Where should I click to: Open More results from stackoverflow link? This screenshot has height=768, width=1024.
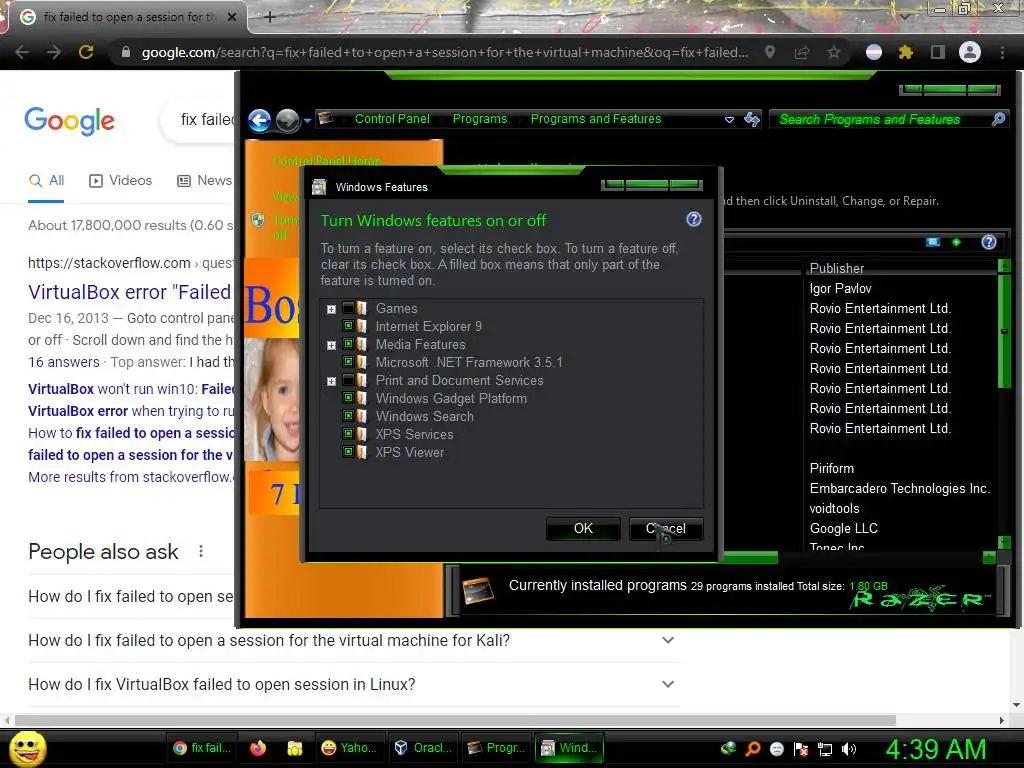[x=131, y=477]
